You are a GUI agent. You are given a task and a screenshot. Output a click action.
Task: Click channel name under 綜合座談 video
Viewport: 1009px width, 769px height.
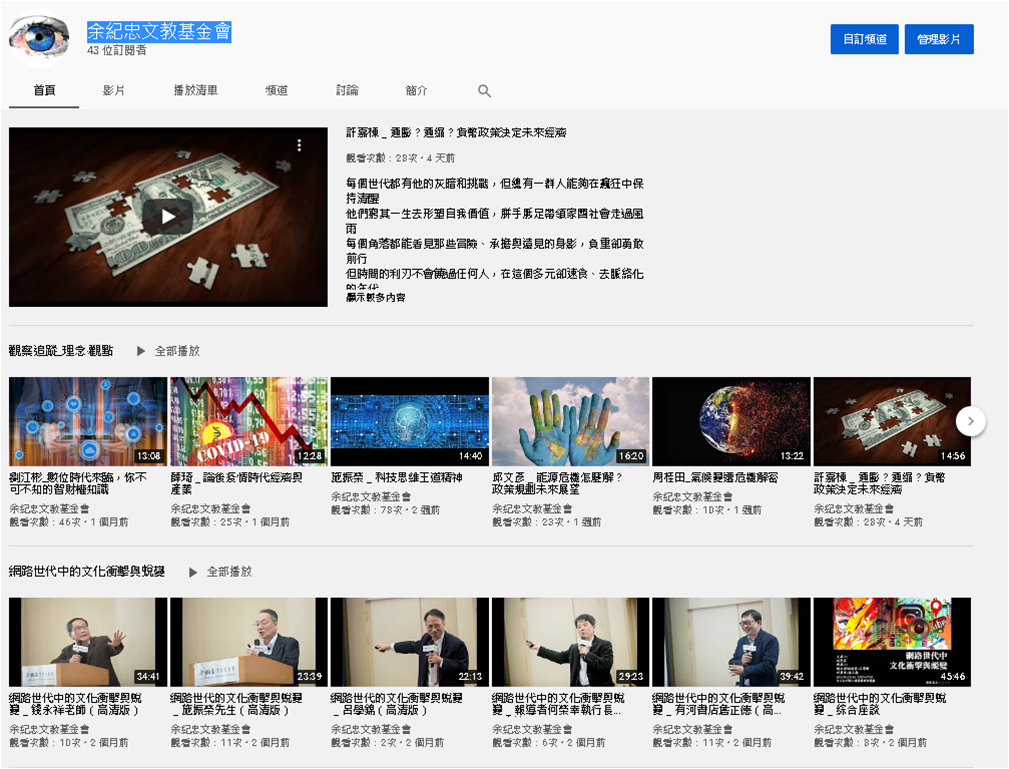click(x=854, y=729)
